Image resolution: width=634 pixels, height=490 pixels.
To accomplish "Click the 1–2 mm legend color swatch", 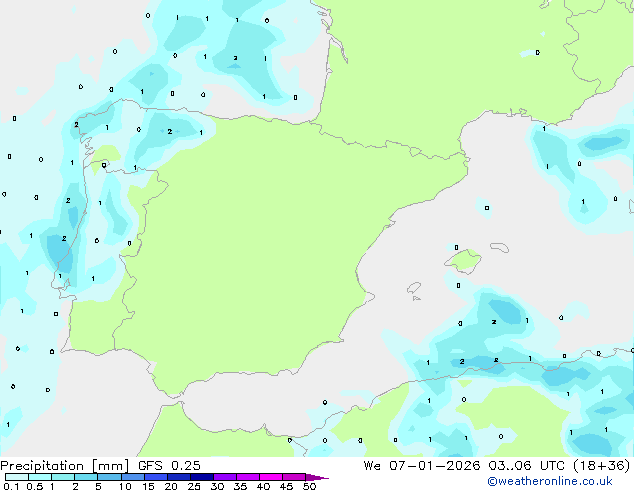I will click(x=63, y=477).
